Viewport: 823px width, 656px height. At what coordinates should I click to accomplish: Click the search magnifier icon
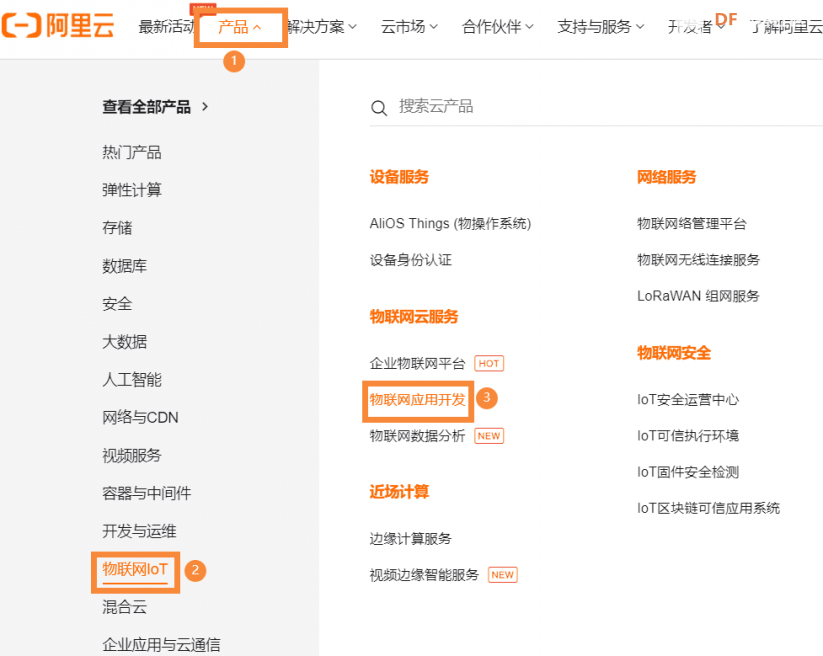(379, 108)
